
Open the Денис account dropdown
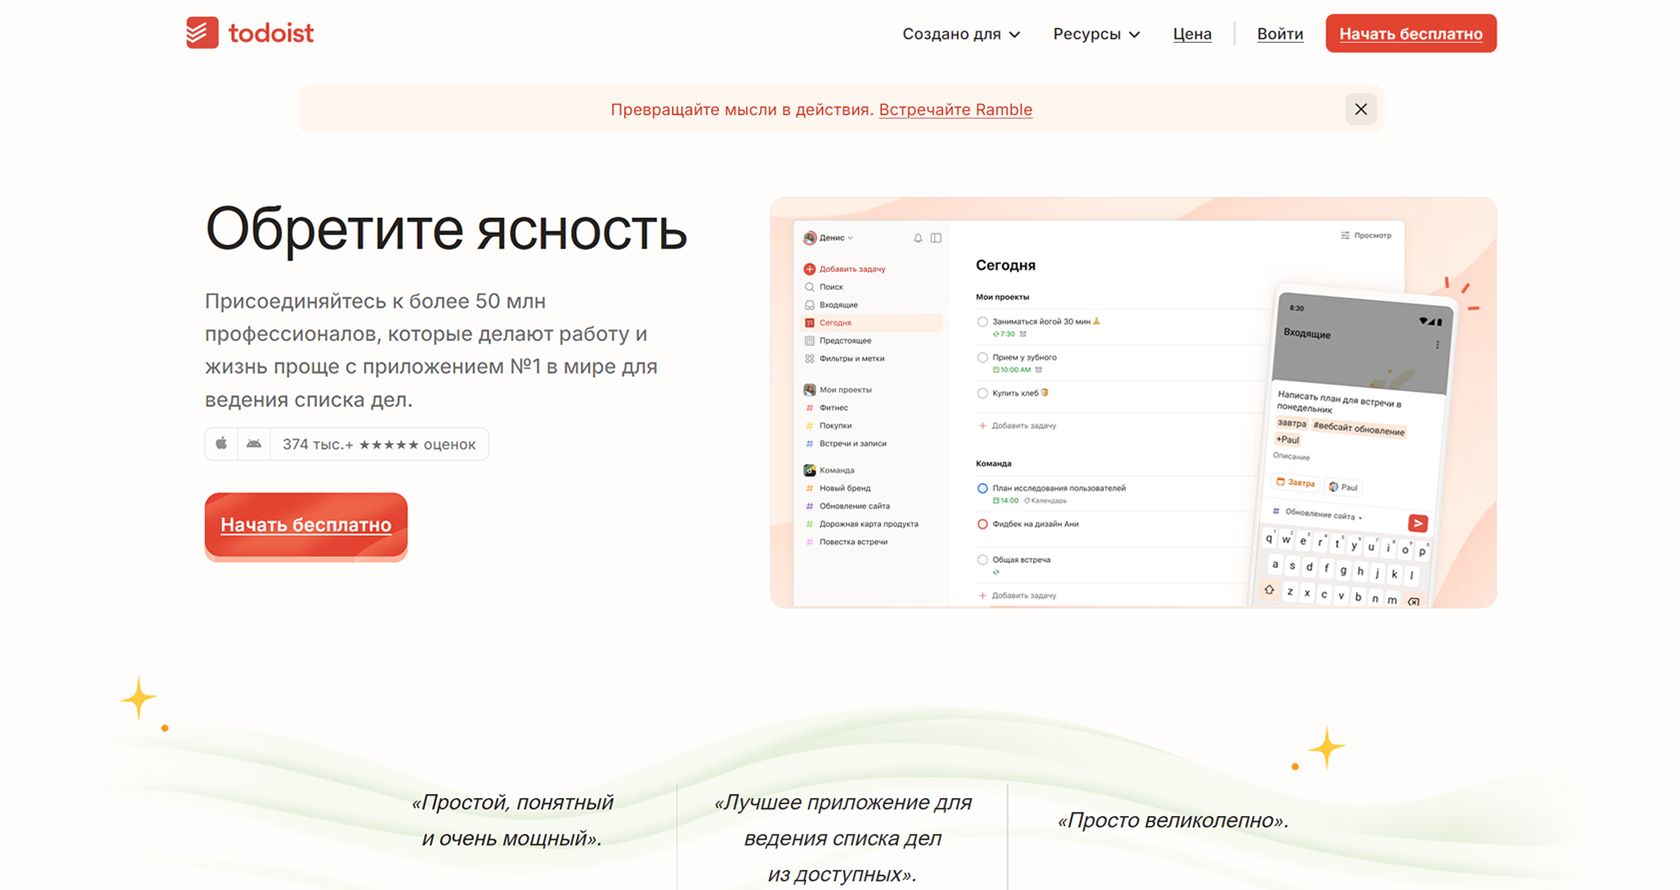pyautogui.click(x=829, y=238)
